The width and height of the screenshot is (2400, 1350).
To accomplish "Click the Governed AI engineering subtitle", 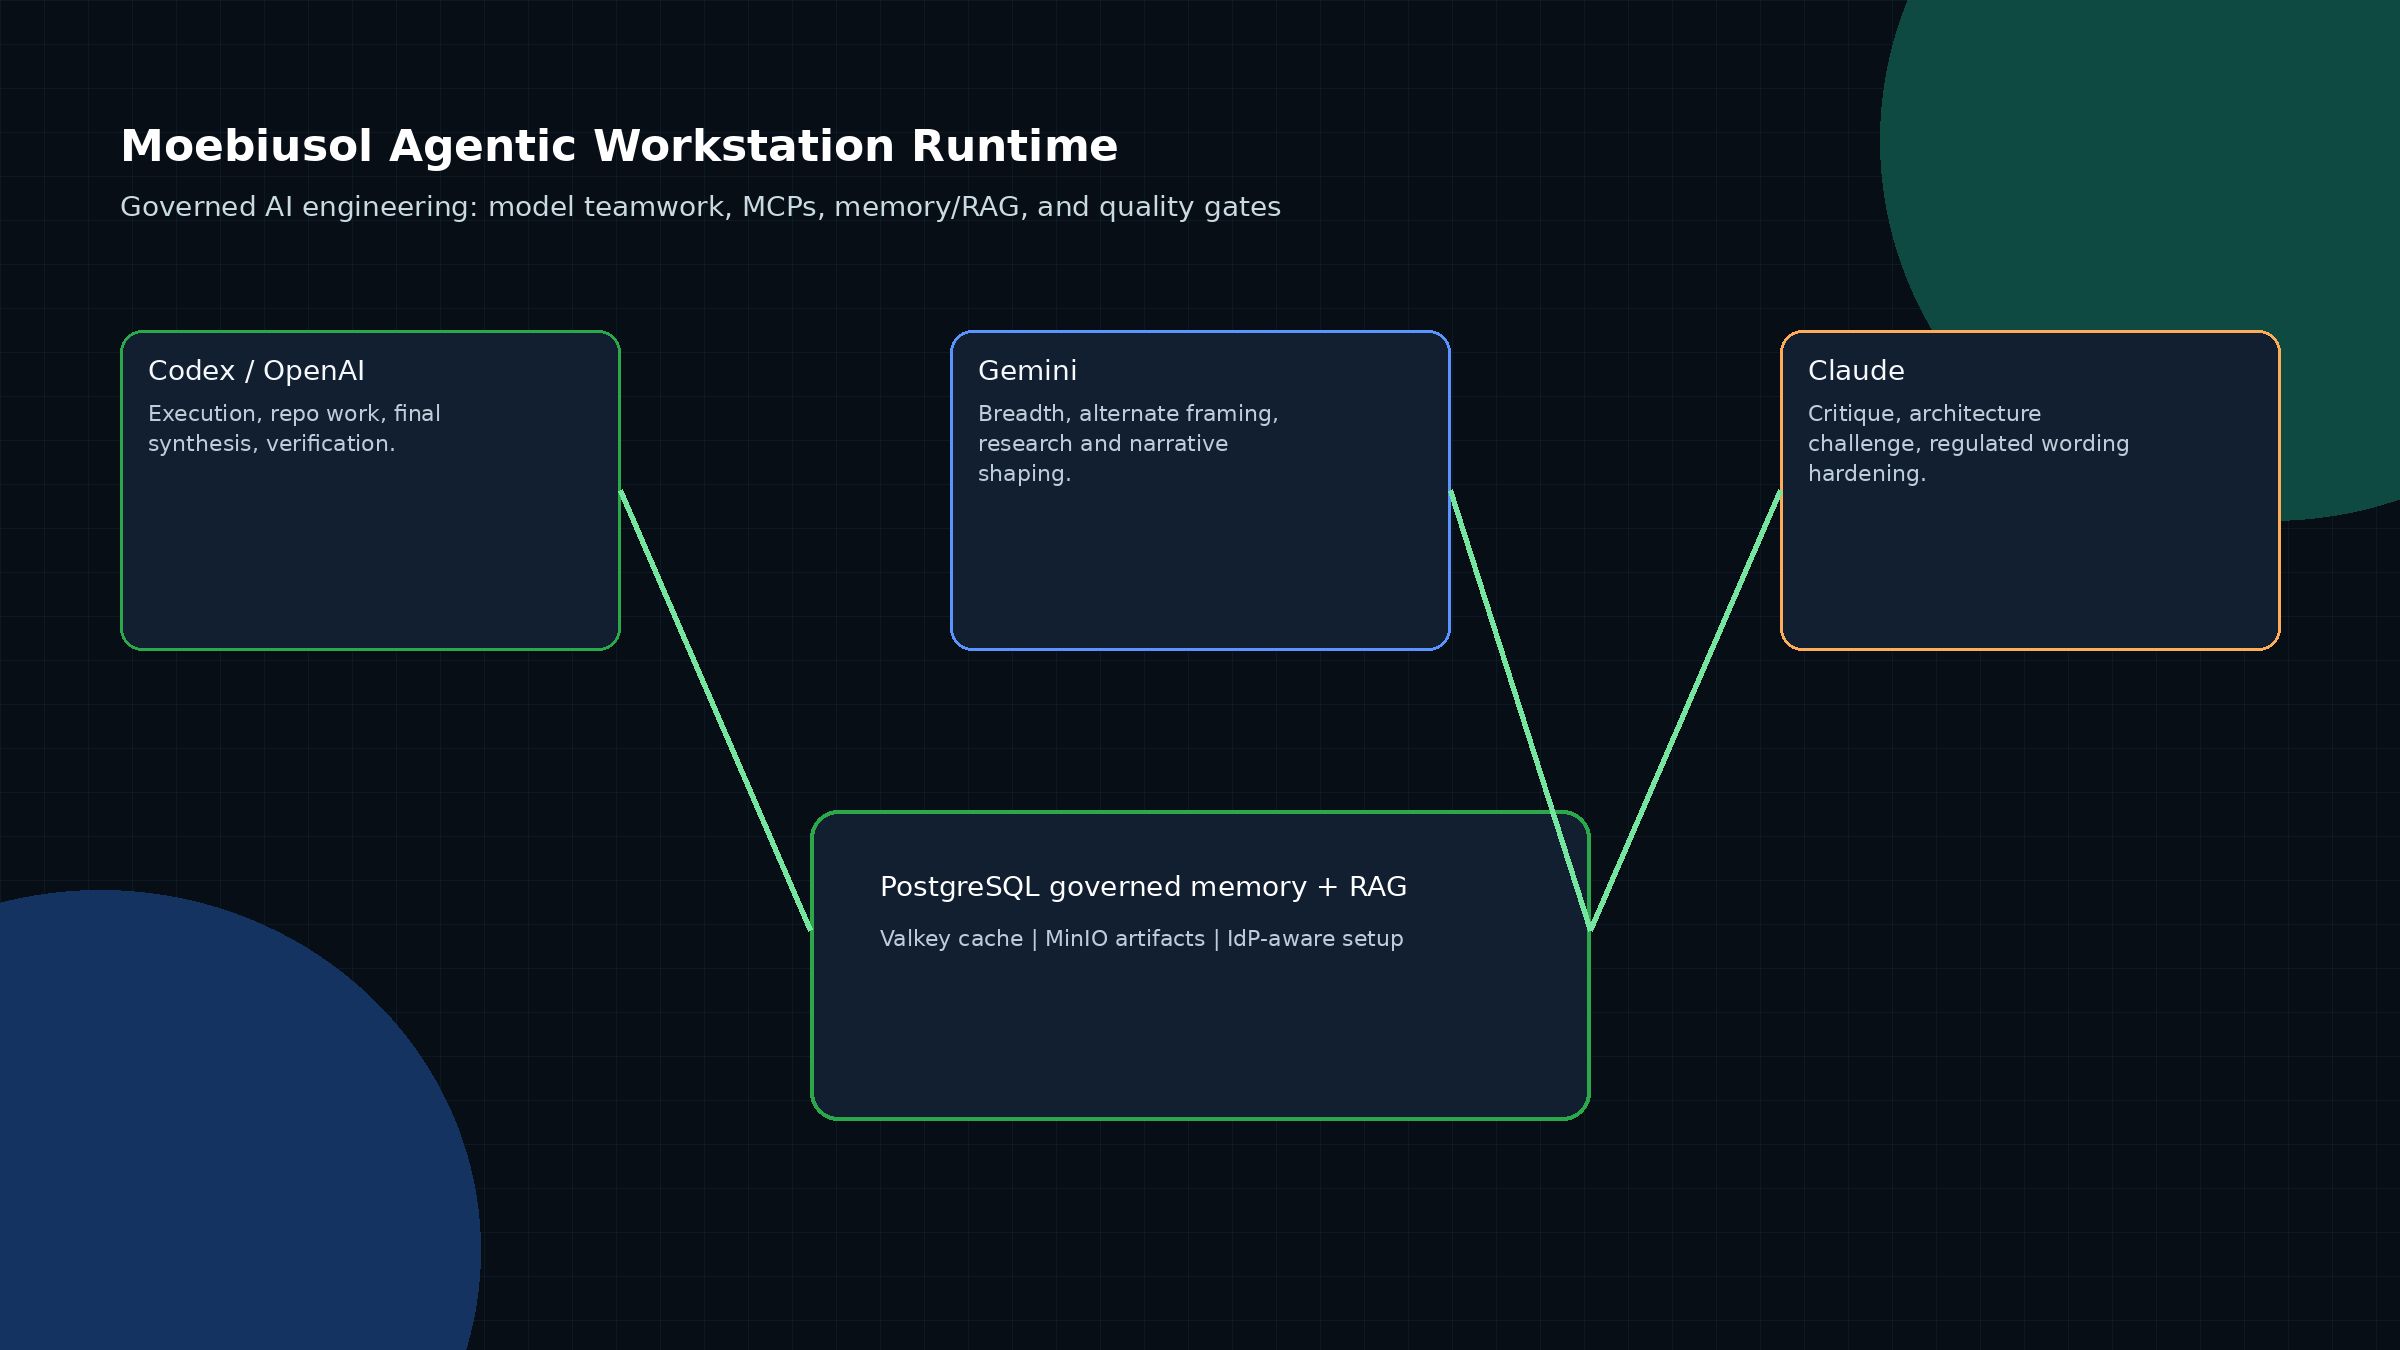I will tap(700, 207).
